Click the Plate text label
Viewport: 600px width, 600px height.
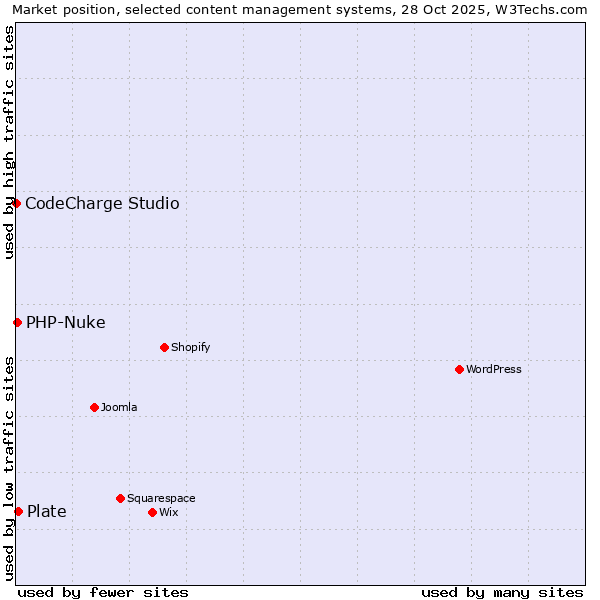[x=46, y=511]
